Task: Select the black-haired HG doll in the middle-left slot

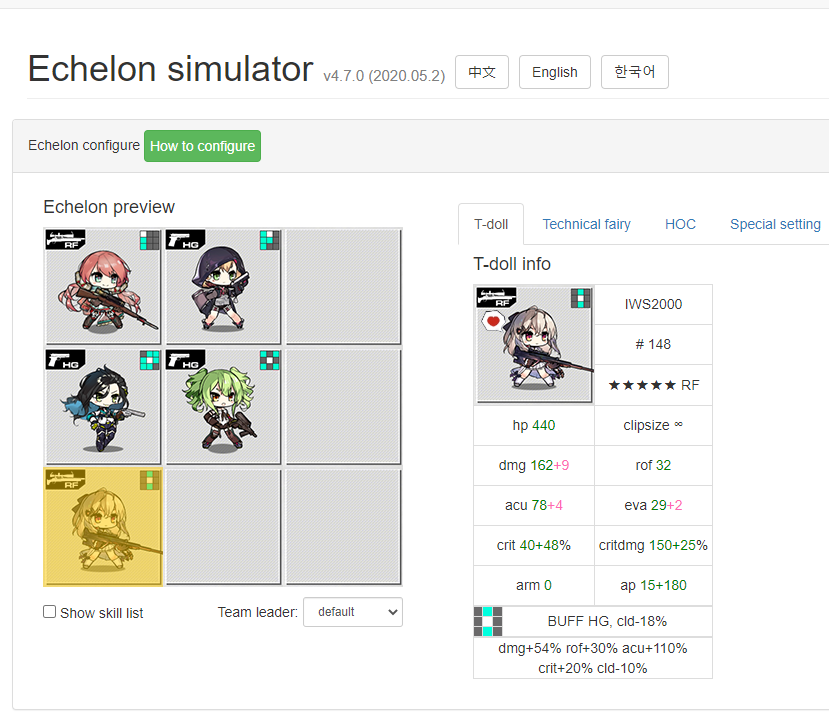Action: 103,407
